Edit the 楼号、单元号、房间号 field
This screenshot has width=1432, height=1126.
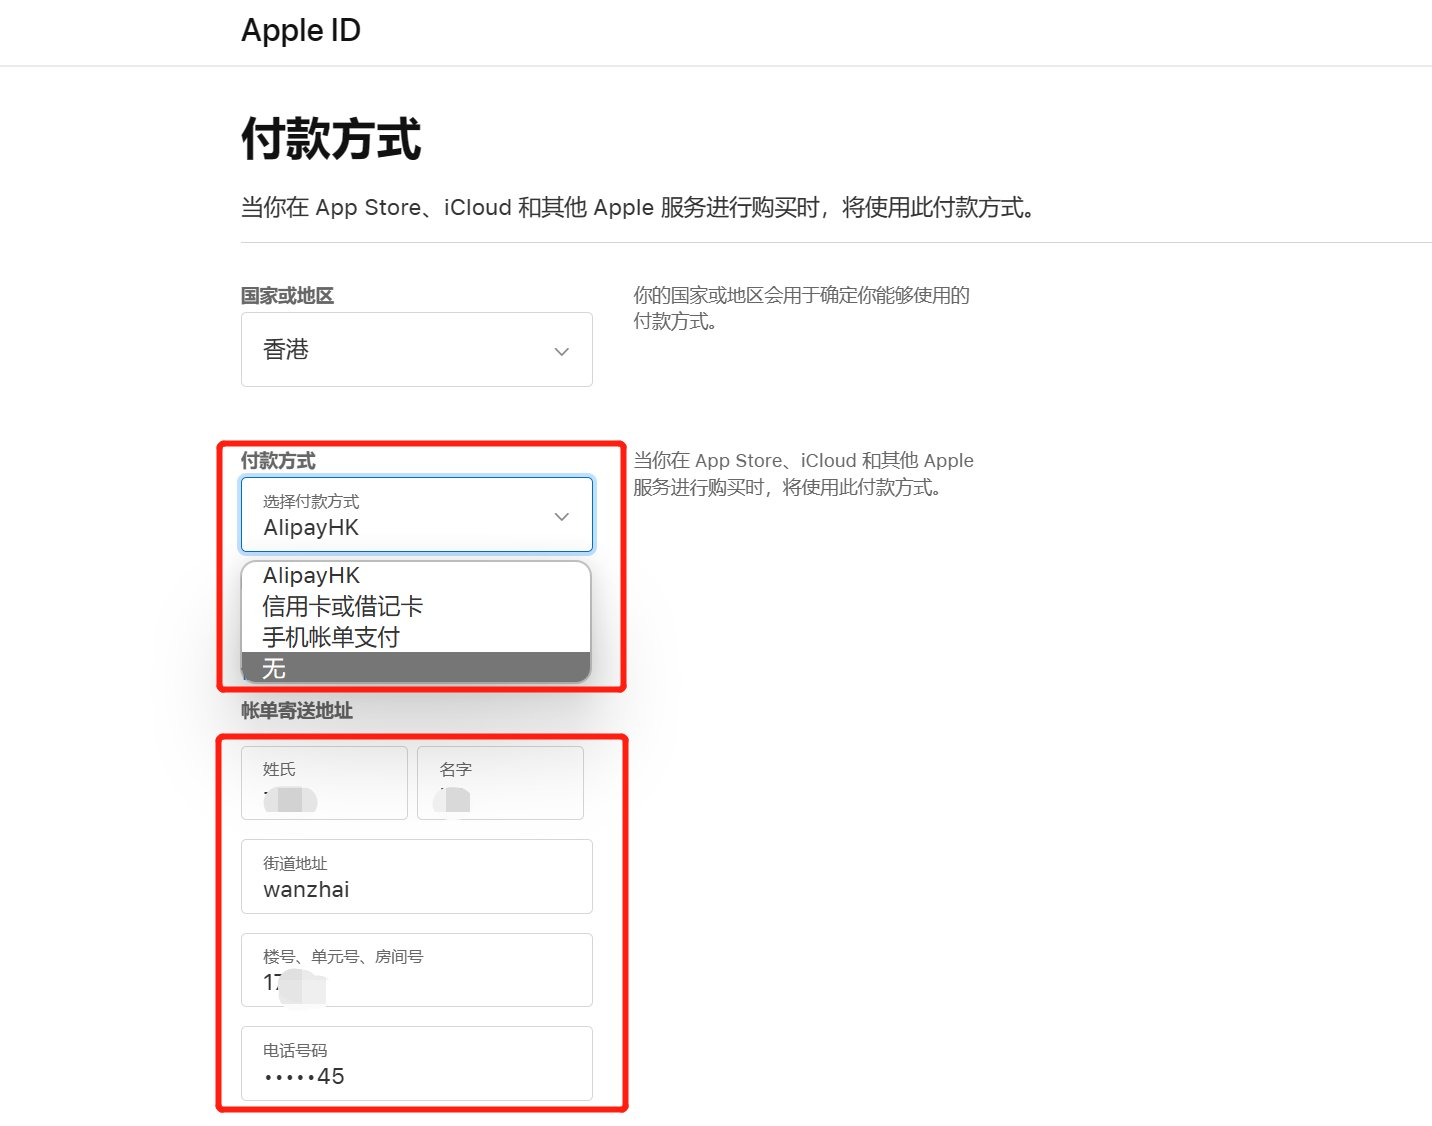click(x=416, y=970)
